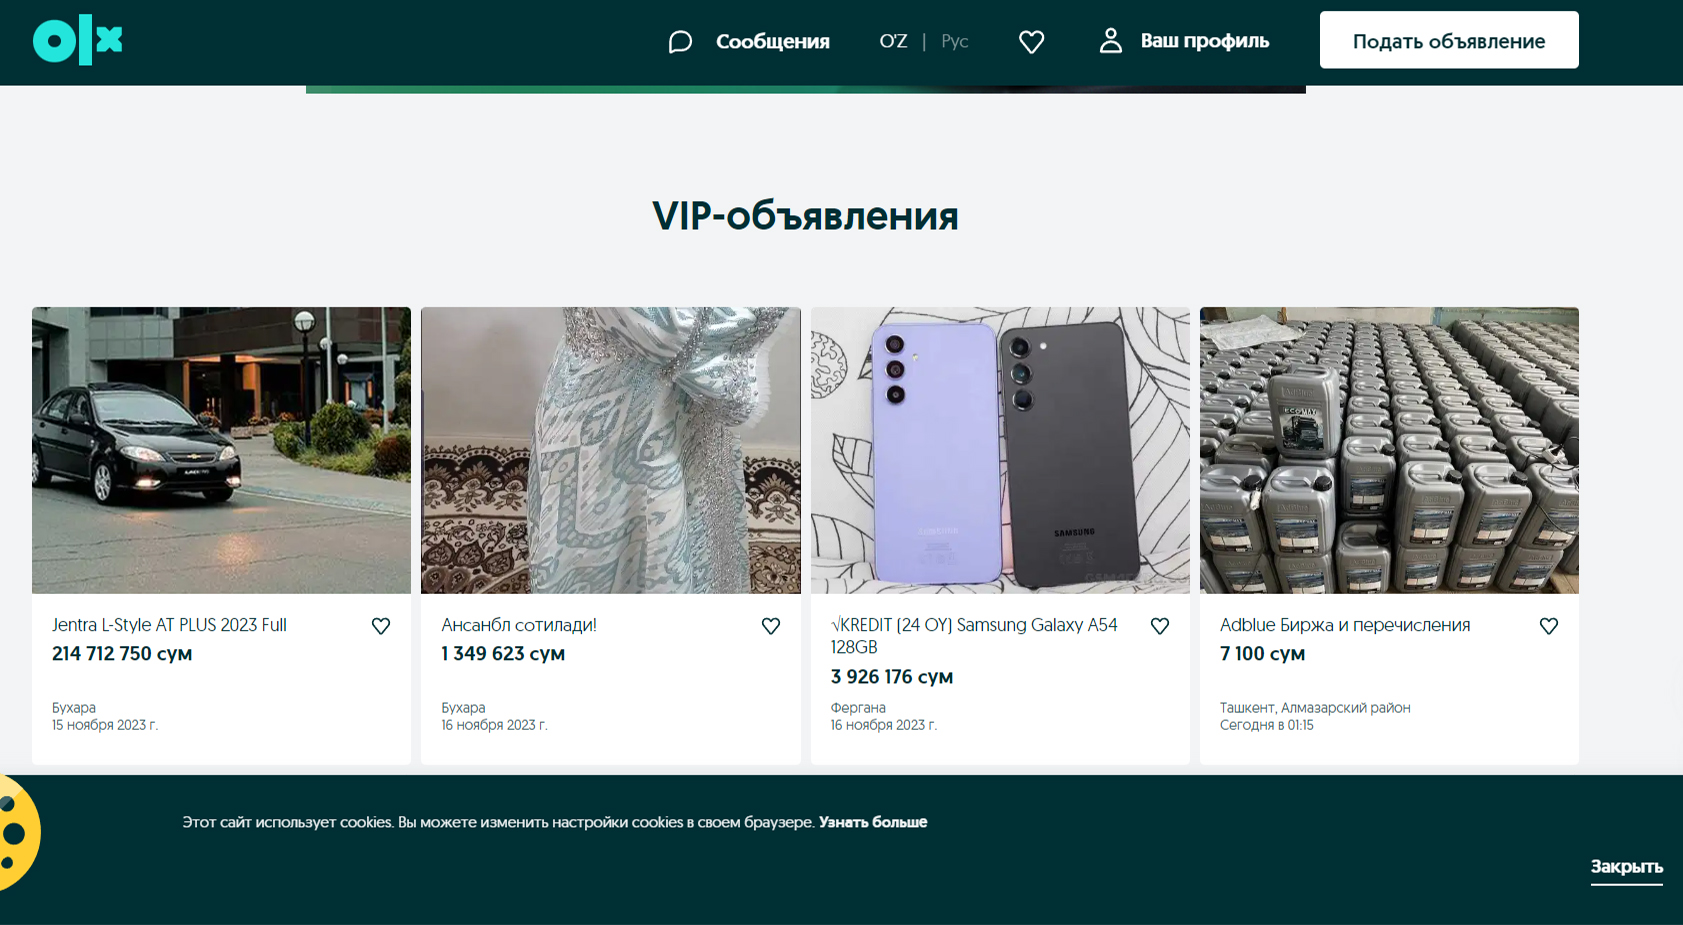Open favorites via header heart icon

click(x=1031, y=41)
